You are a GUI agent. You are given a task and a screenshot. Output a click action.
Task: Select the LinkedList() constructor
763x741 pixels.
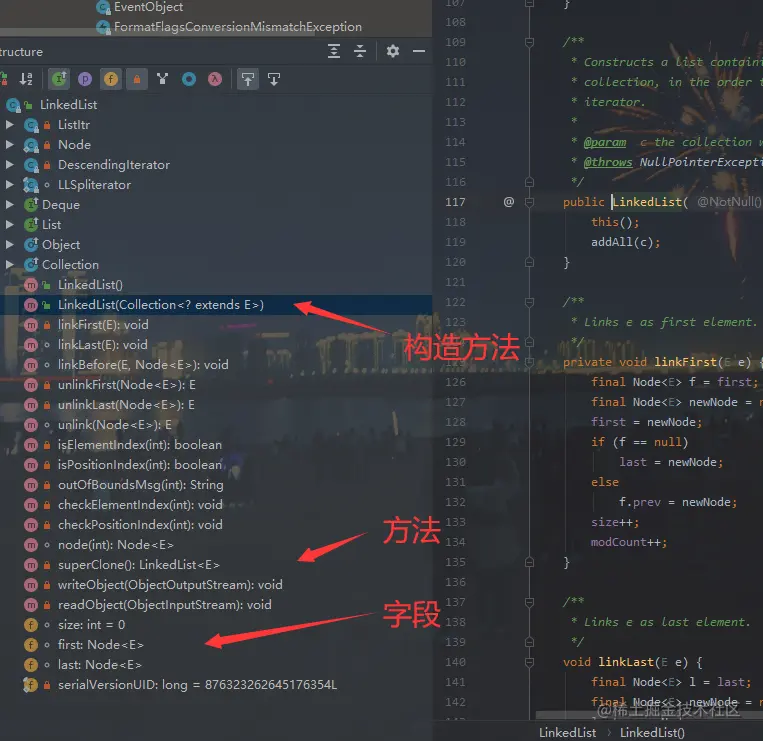click(90, 285)
